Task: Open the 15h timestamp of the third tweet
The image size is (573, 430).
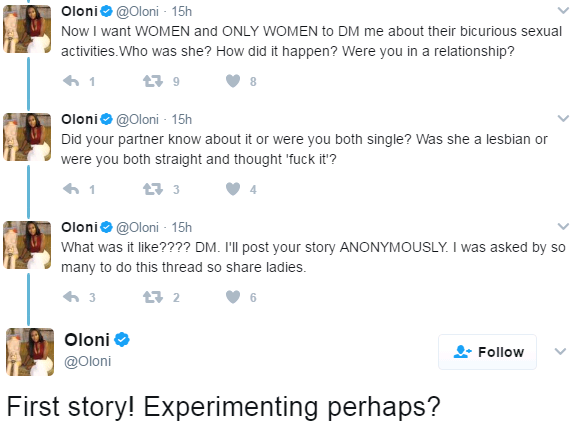Action: 182,228
